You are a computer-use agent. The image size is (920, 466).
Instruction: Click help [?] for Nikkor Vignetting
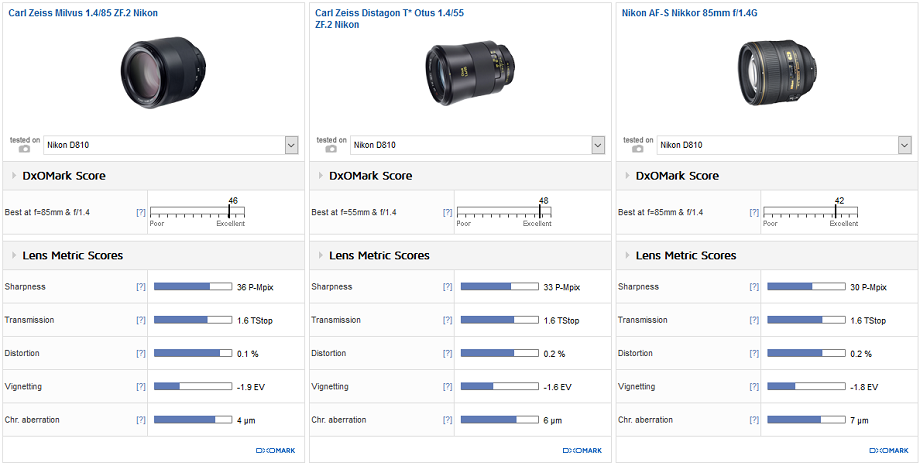point(754,387)
